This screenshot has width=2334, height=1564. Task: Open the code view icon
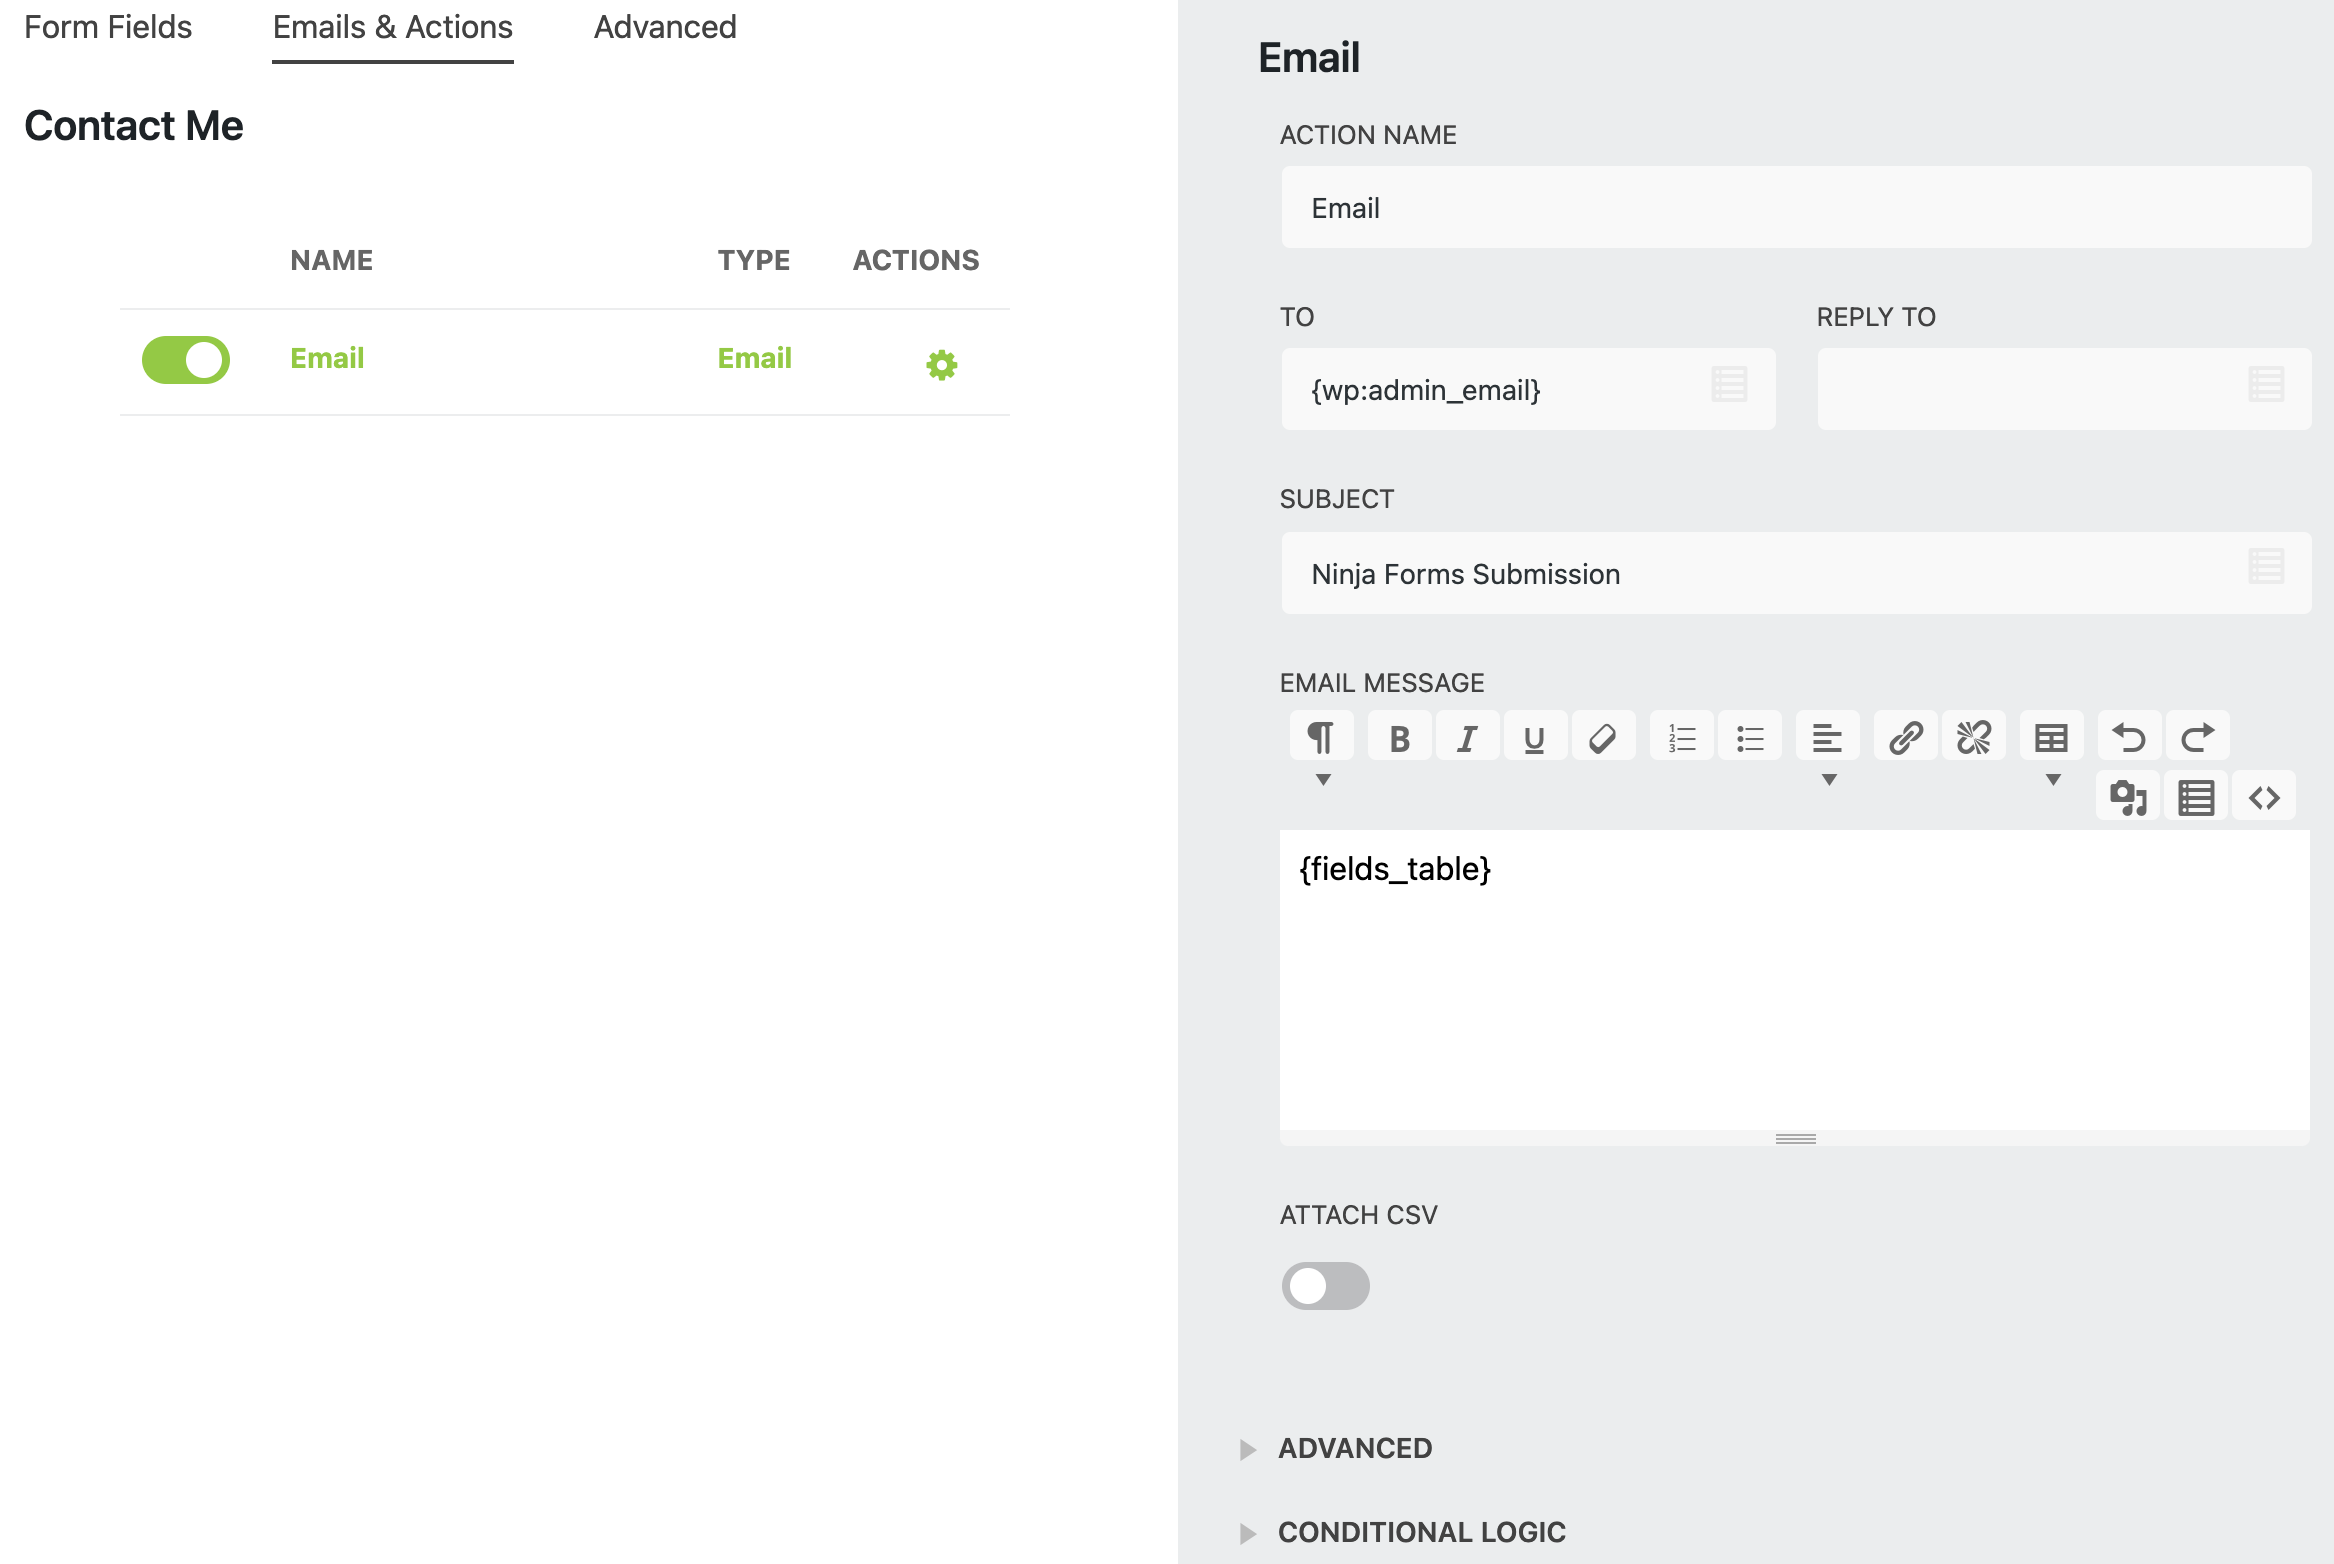(x=2264, y=798)
